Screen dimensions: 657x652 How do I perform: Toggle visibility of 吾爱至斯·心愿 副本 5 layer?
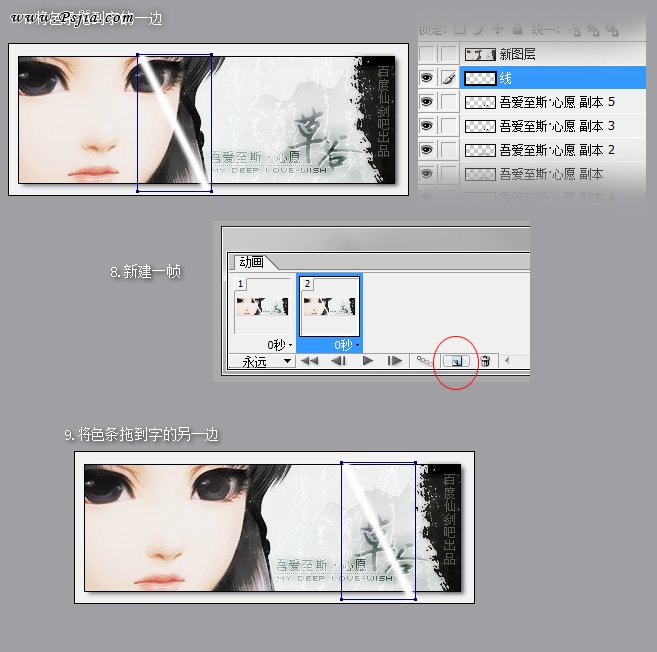coord(428,101)
